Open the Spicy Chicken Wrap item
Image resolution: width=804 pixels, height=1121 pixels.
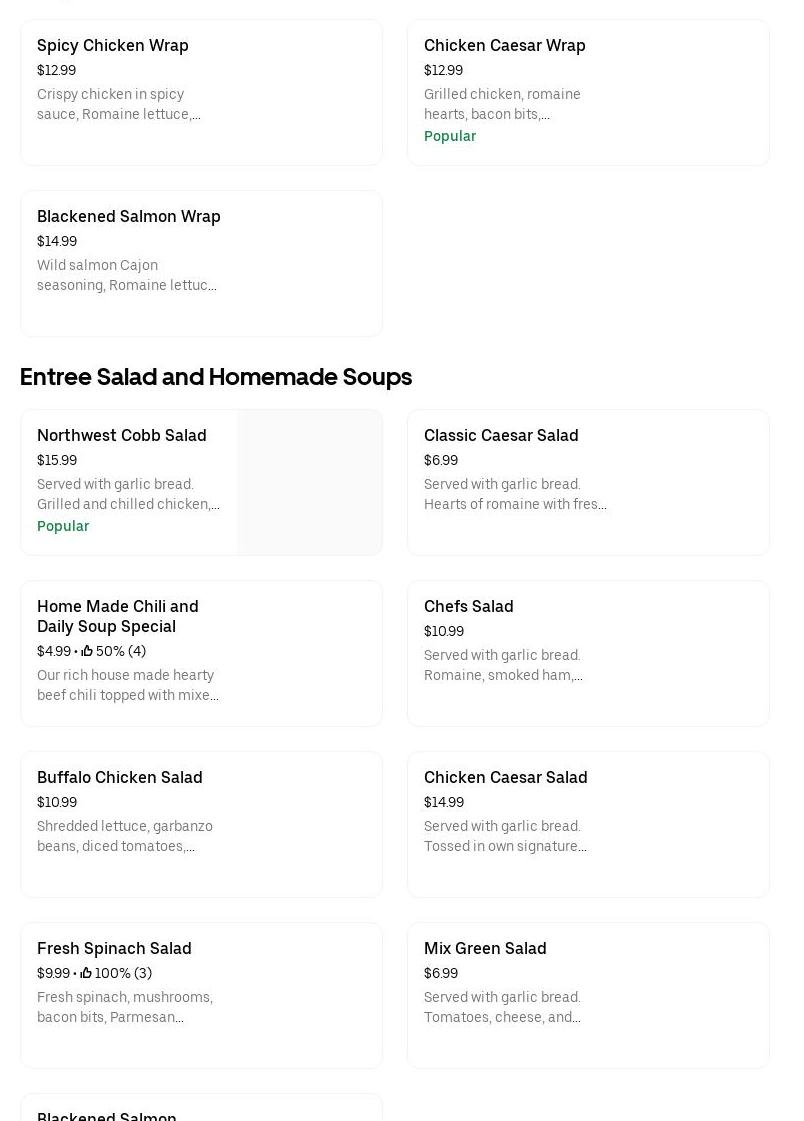pyautogui.click(x=200, y=92)
